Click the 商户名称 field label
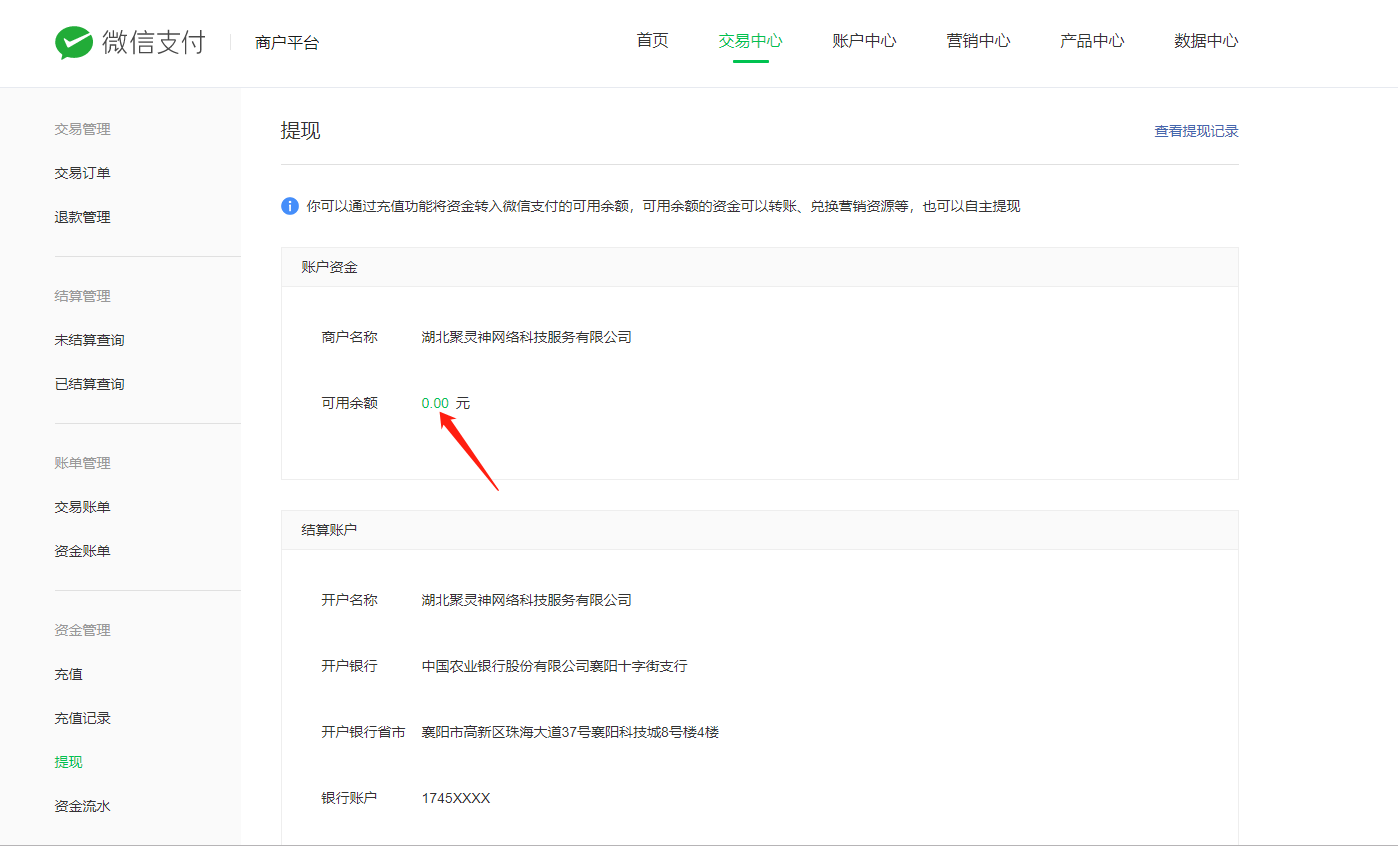The width and height of the screenshot is (1398, 846). tap(349, 337)
